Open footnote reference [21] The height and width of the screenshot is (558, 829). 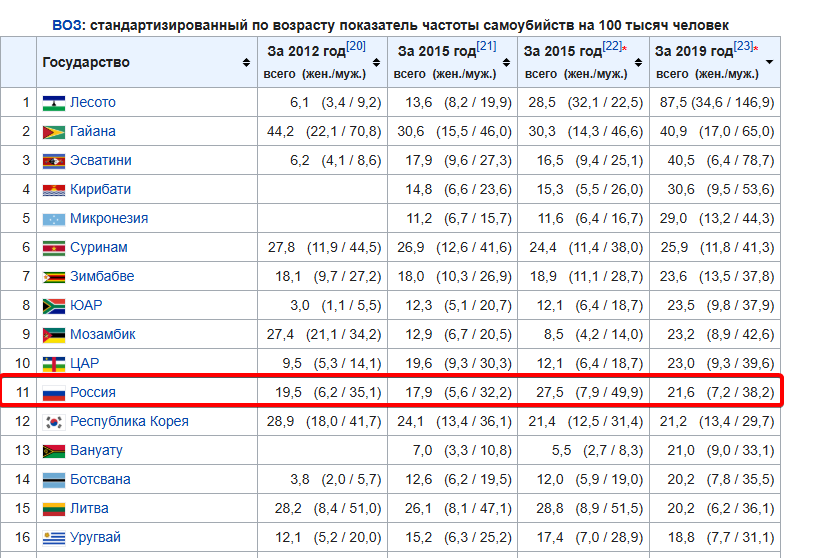(487, 46)
